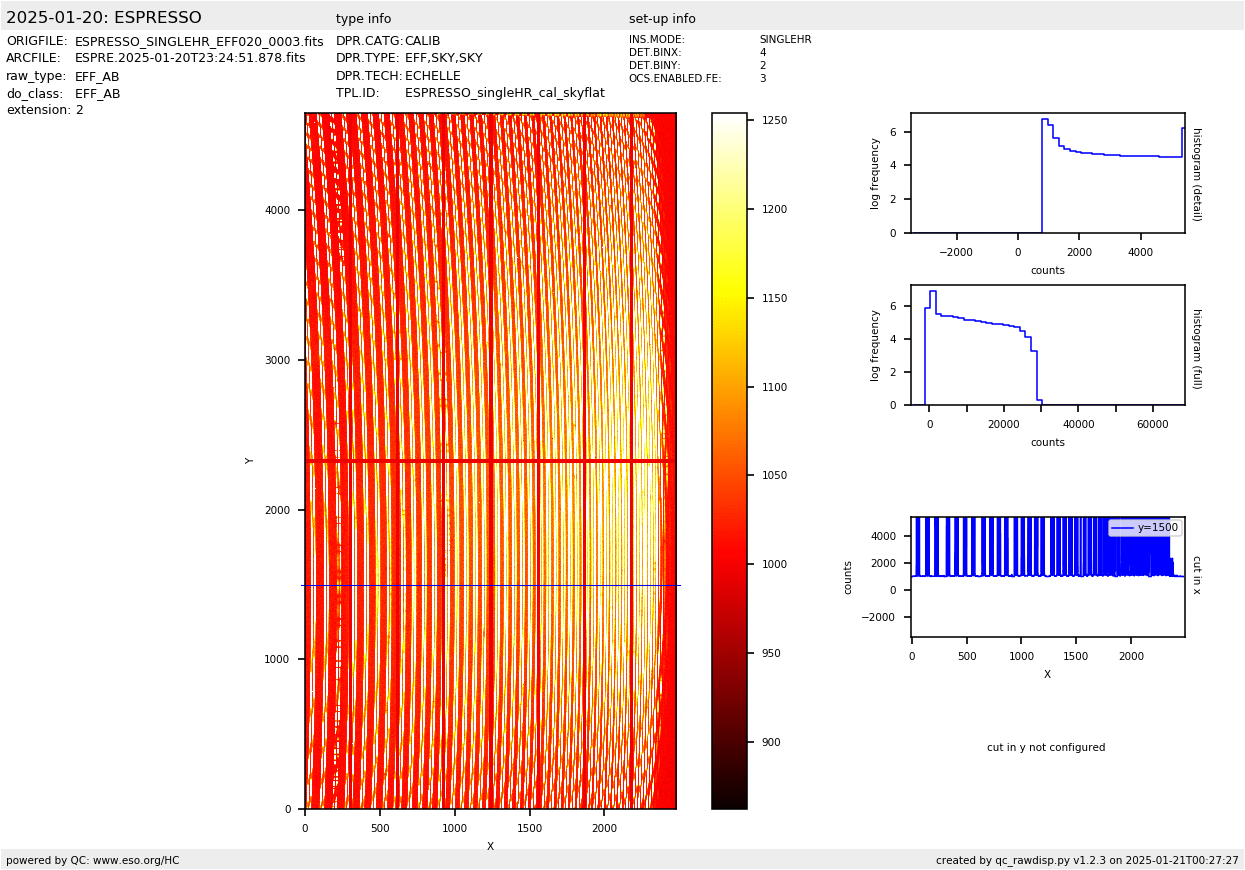Select the ARCFILE filename text

coord(190,59)
